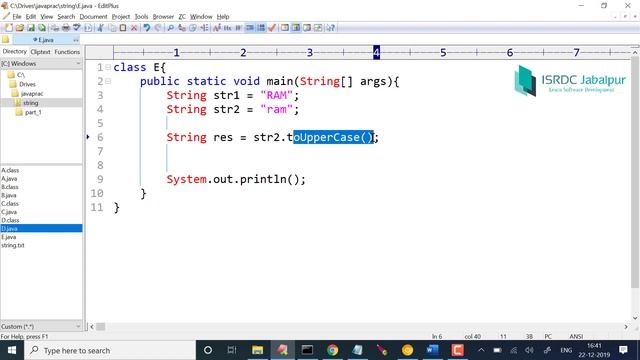The image size is (640, 360).
Task: Open the Search menu
Action: click(66, 17)
